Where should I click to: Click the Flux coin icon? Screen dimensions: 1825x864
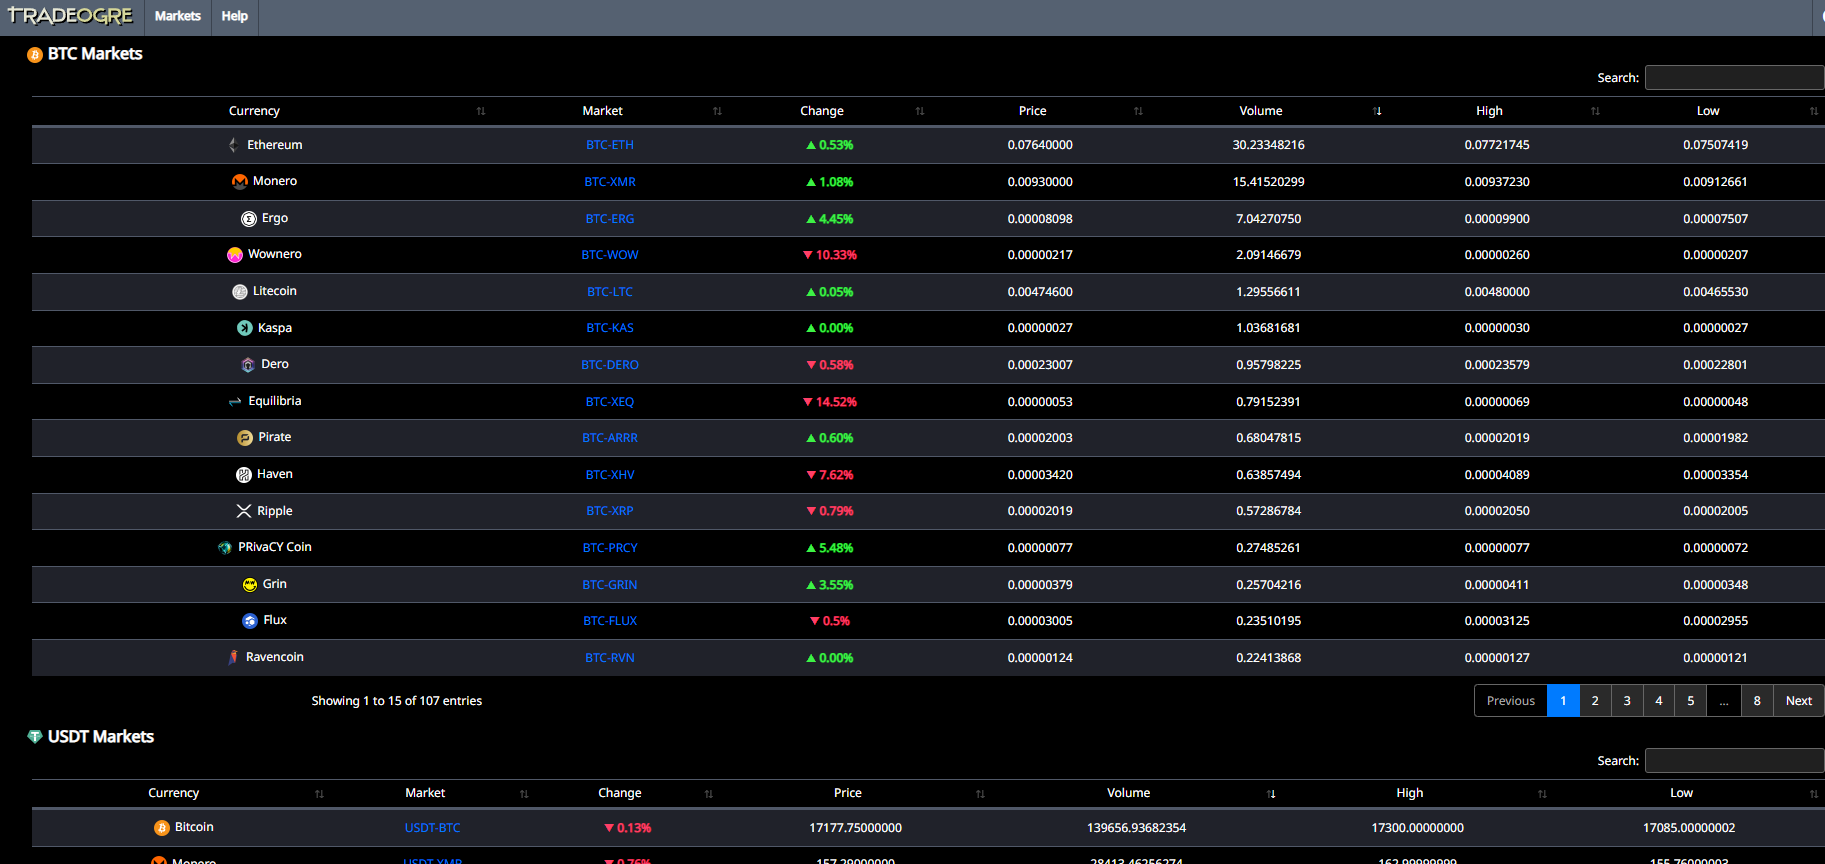(x=250, y=620)
